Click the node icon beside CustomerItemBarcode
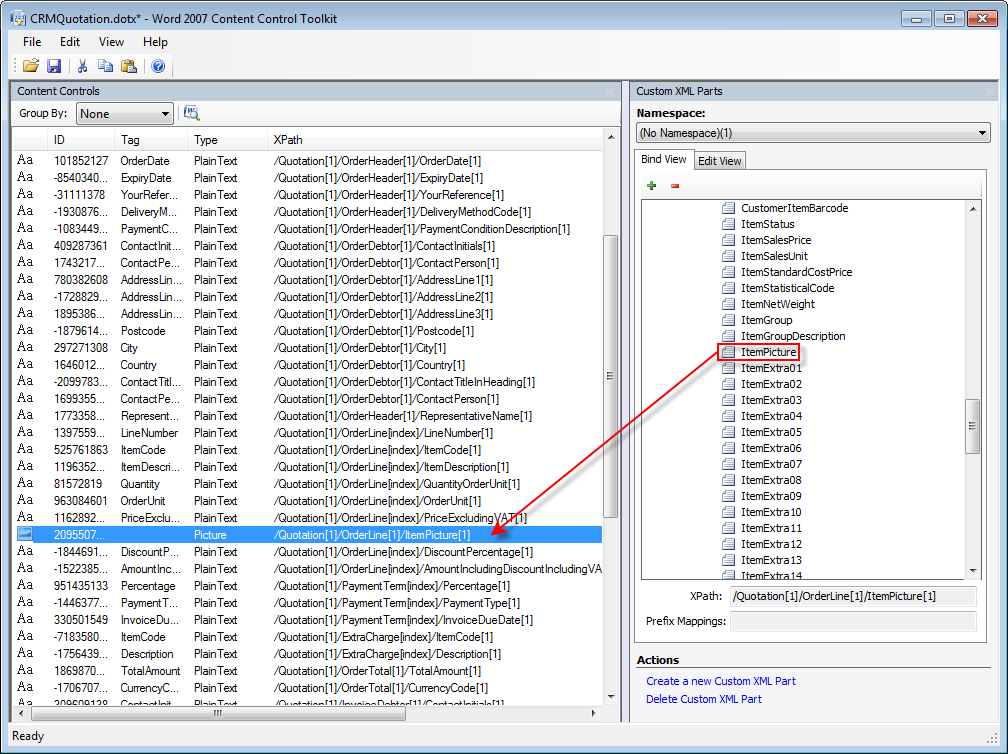Image resolution: width=1008 pixels, height=754 pixels. (x=728, y=208)
